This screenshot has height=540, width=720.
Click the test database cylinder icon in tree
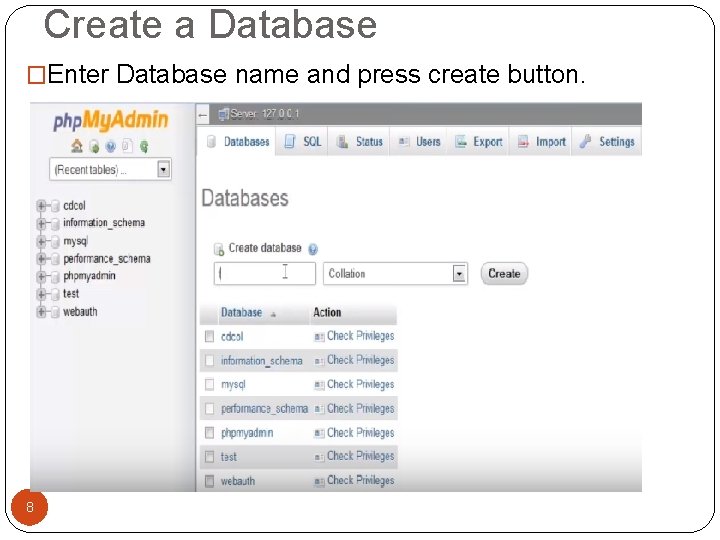55,294
